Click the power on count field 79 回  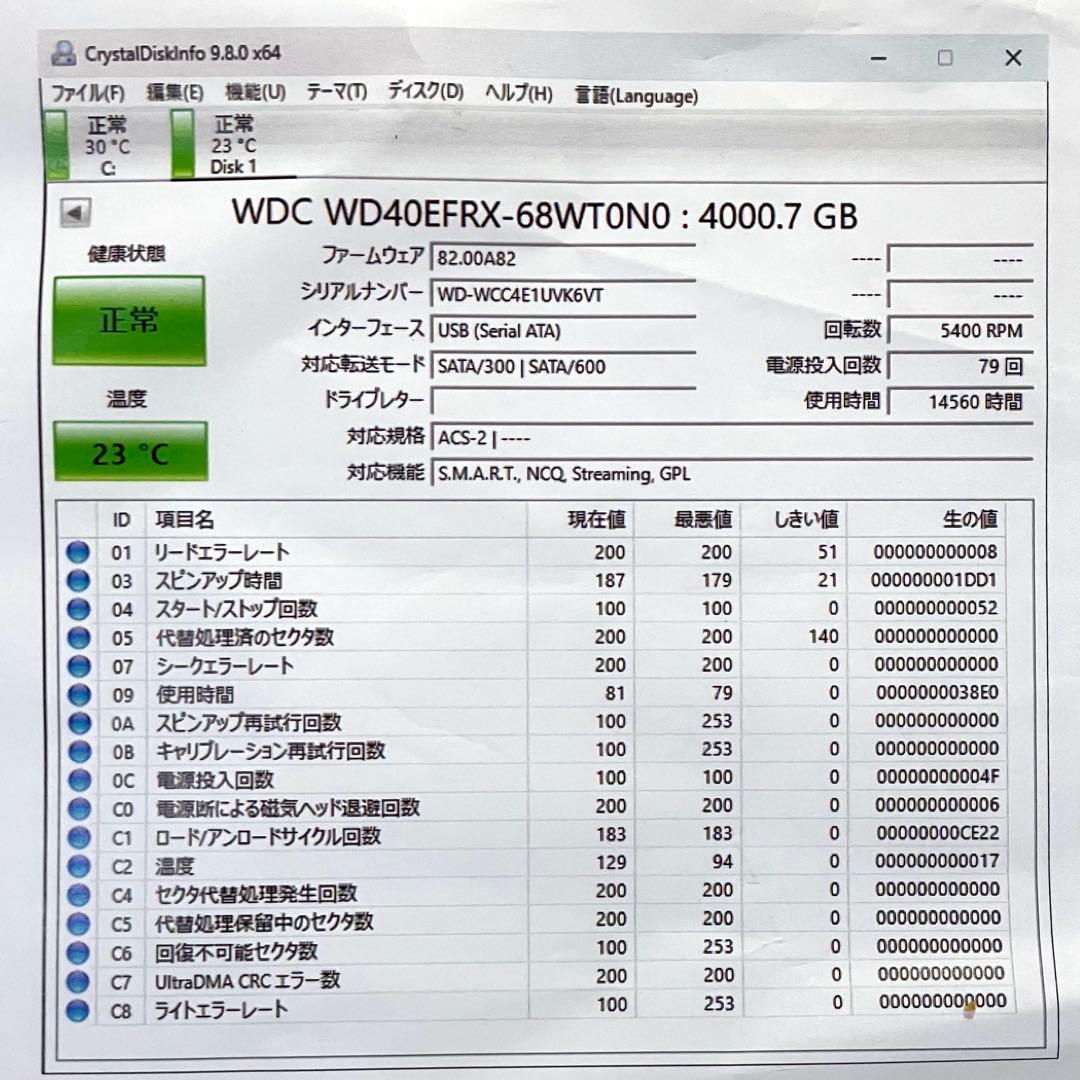point(960,366)
